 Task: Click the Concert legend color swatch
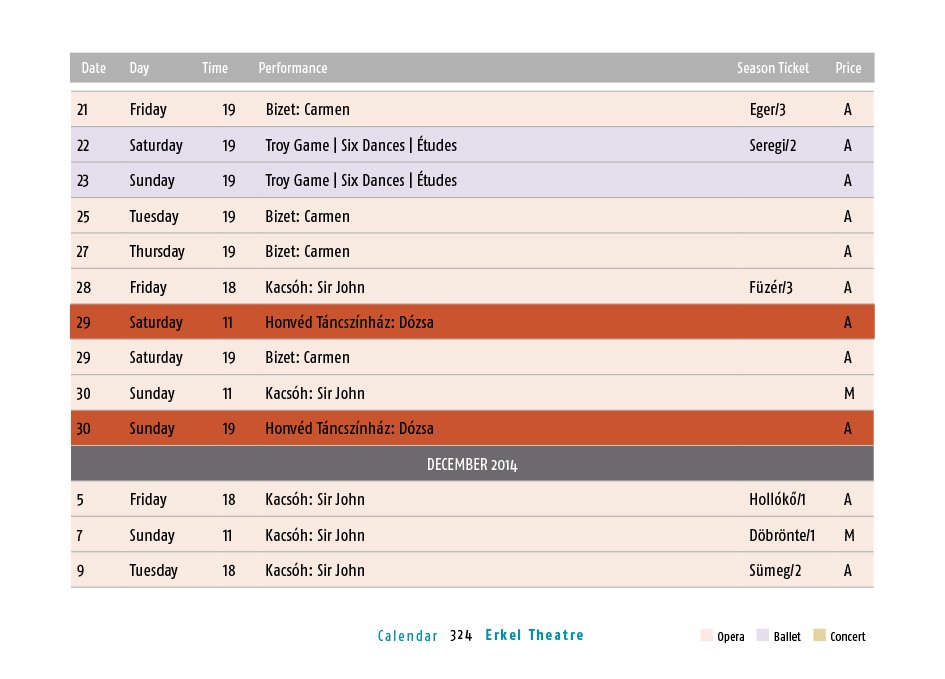(x=819, y=635)
